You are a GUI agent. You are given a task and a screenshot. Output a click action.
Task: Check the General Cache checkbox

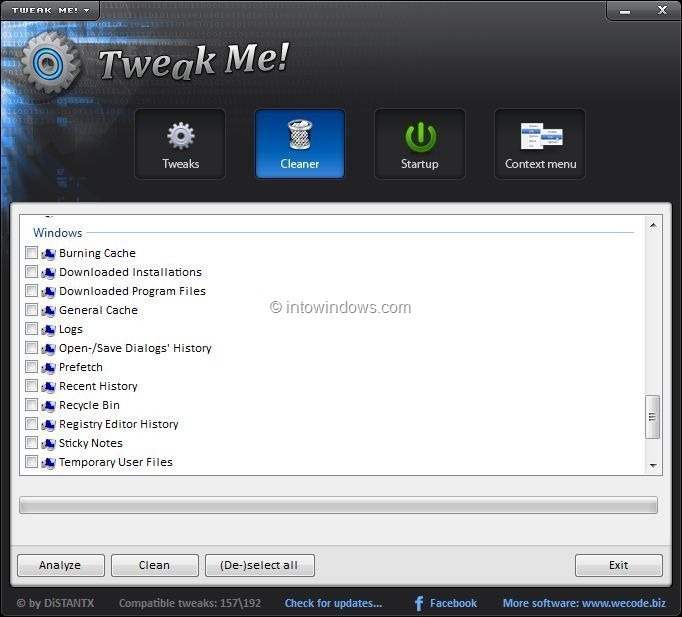31,310
